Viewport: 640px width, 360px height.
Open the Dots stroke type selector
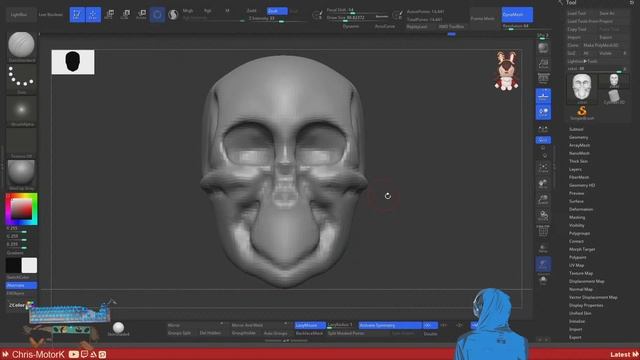click(21, 78)
